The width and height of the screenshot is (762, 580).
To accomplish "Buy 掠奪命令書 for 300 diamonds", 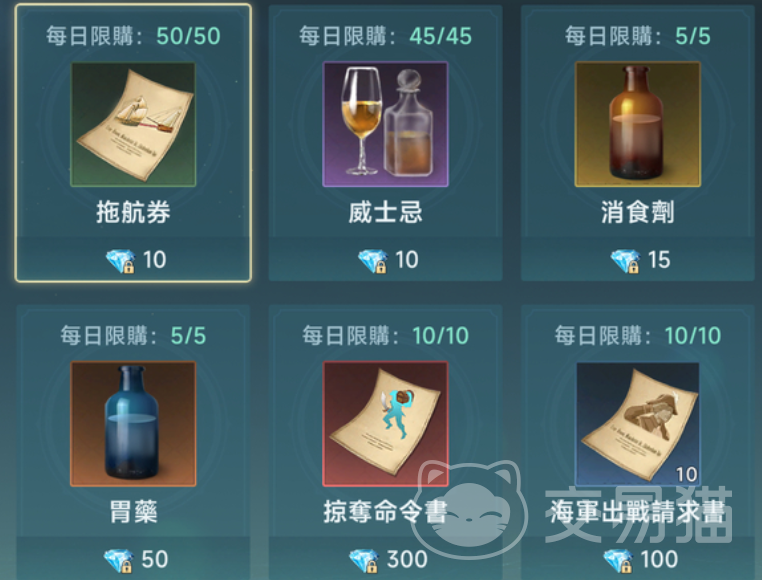I will (x=385, y=558).
